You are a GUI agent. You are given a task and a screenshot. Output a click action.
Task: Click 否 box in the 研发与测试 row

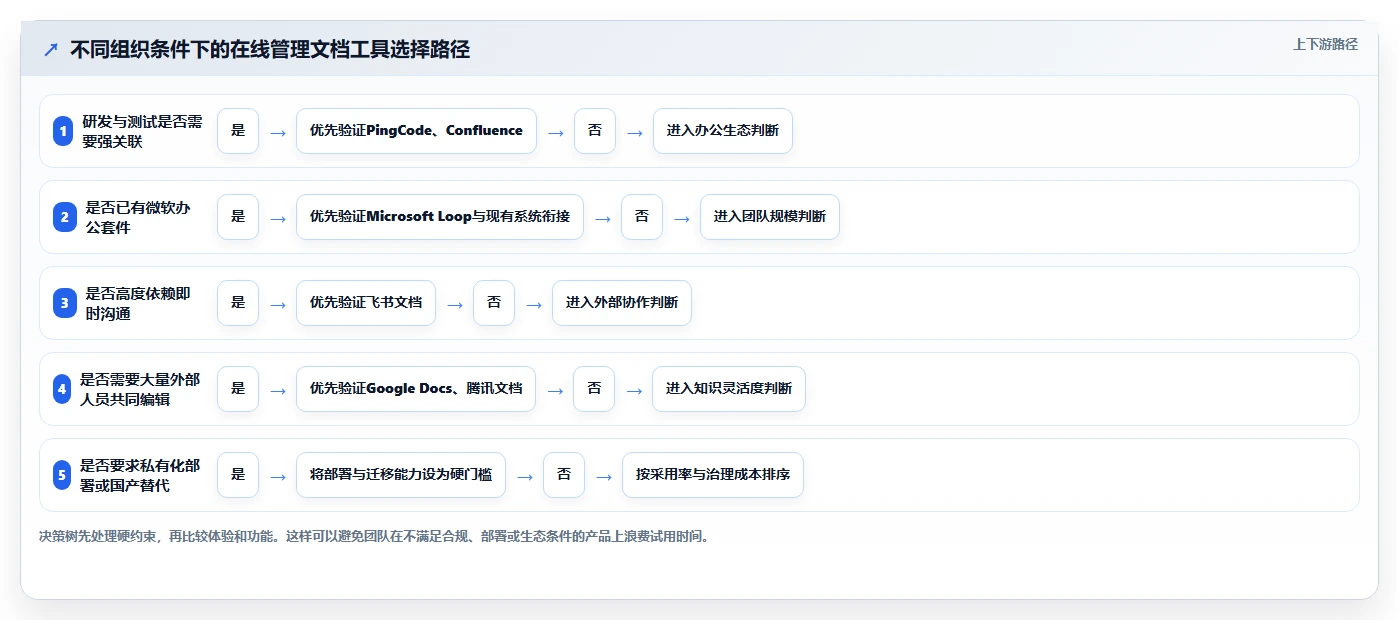tap(595, 131)
